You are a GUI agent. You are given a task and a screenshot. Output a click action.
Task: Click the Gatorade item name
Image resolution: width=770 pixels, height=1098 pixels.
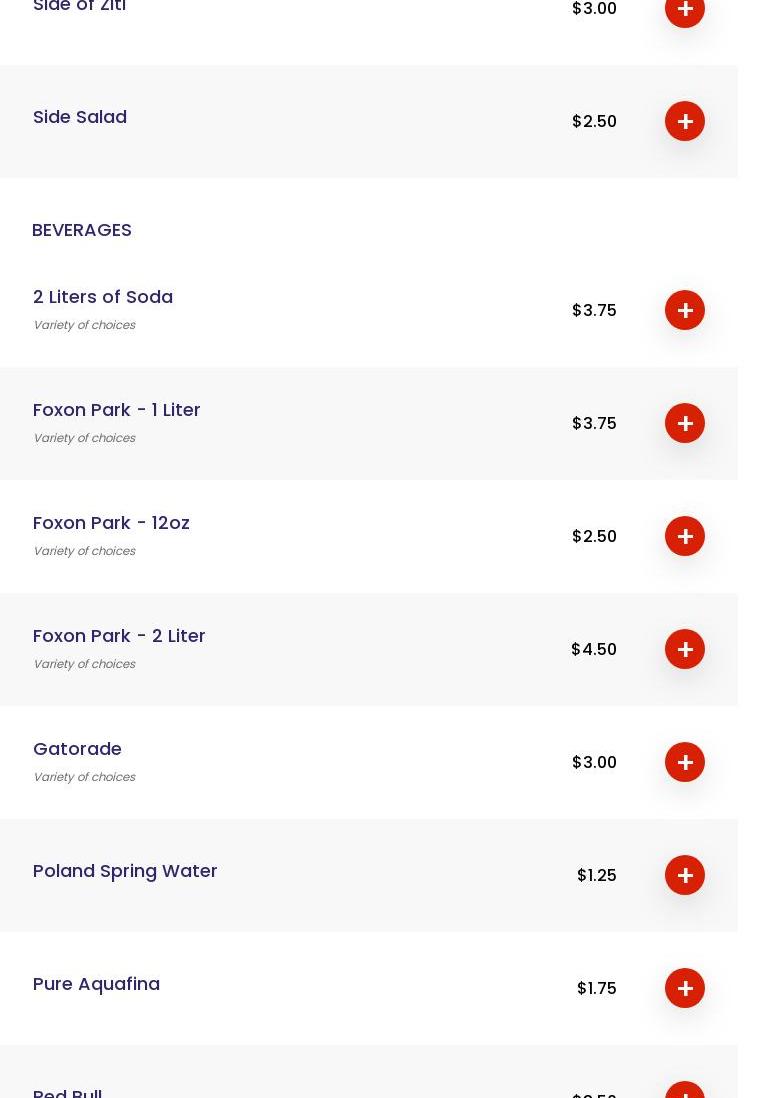click(77, 749)
